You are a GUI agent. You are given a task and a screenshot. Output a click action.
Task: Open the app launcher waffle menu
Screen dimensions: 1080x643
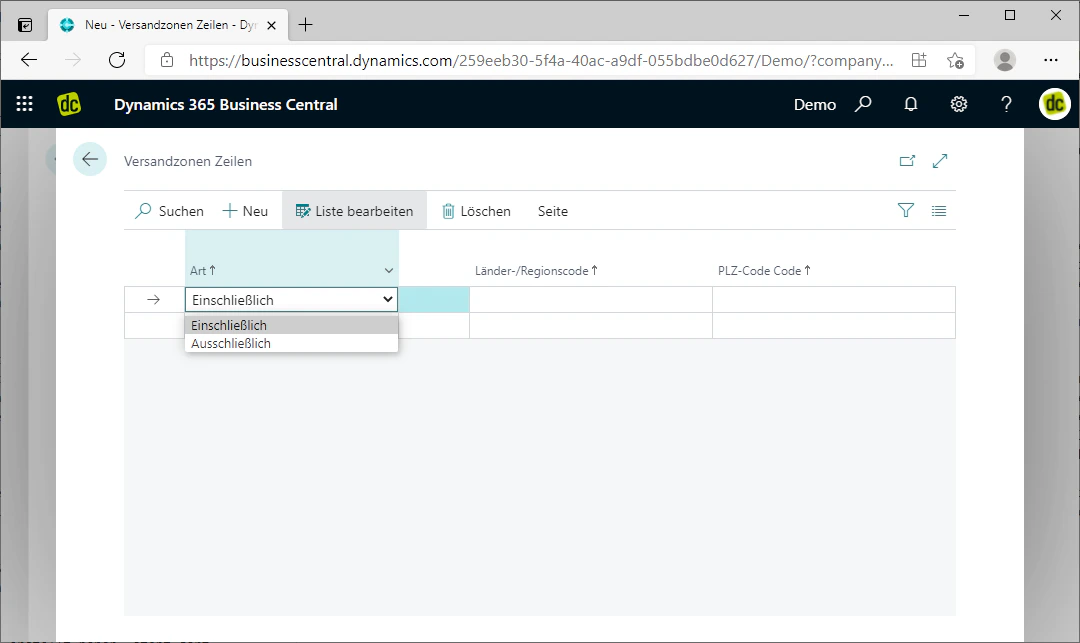[25, 104]
